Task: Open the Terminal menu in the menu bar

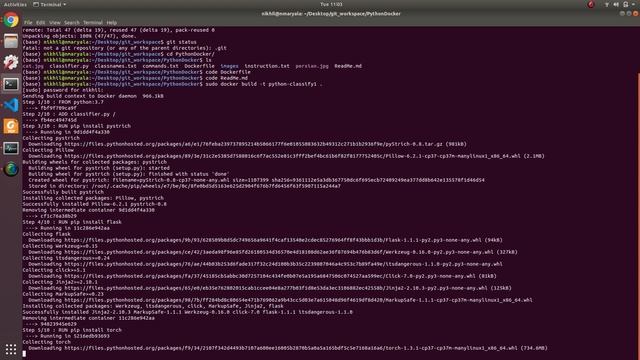Action: point(93,23)
